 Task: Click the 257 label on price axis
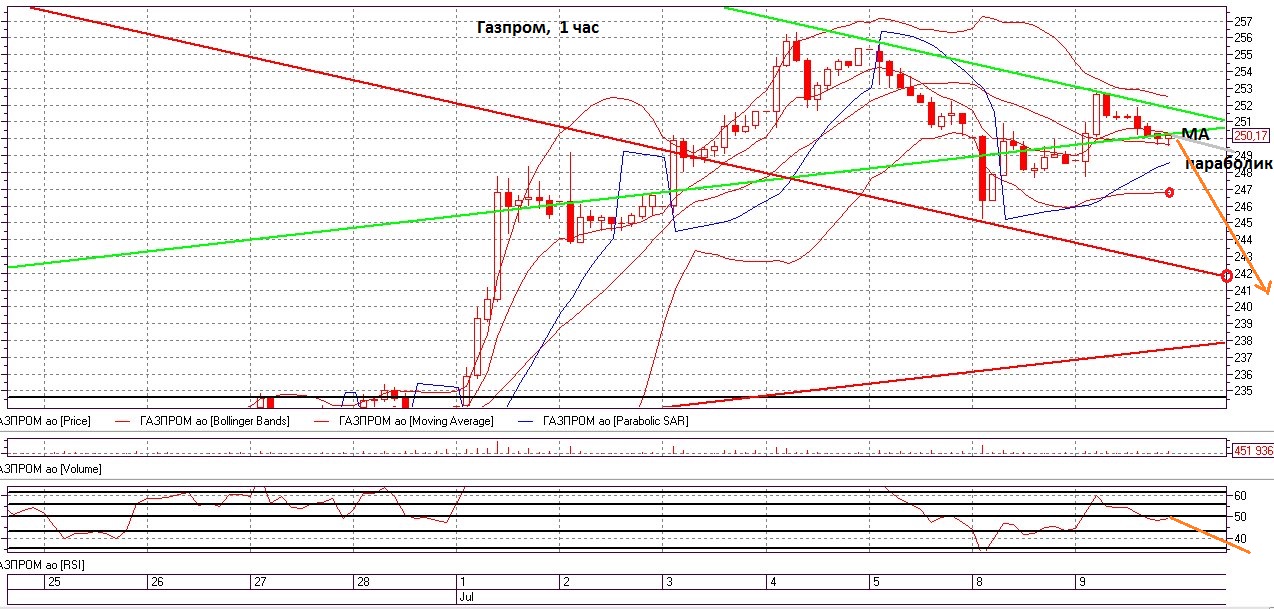tap(1243, 21)
